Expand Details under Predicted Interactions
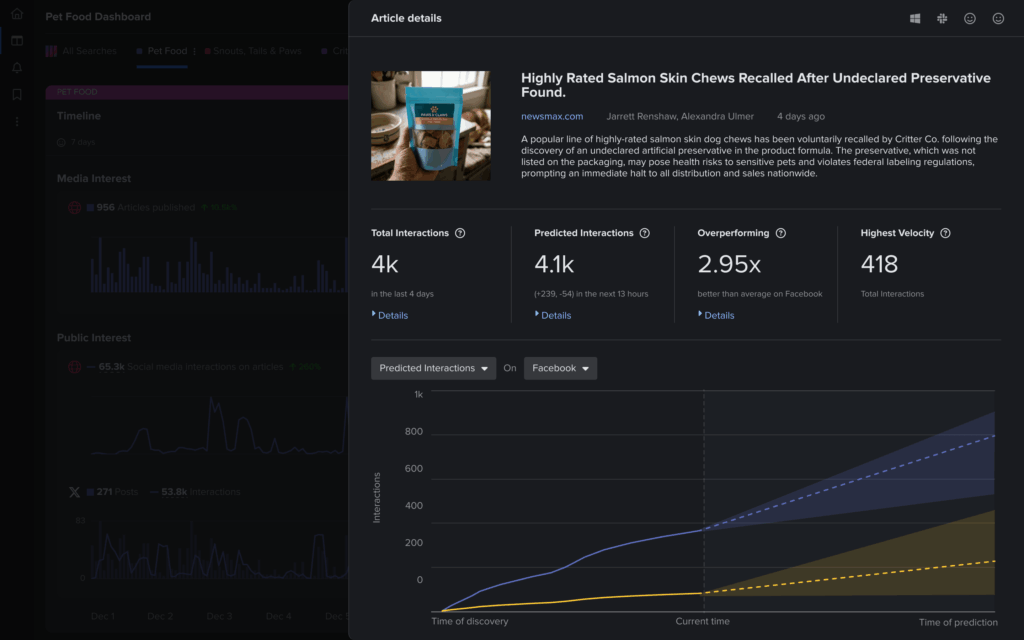The width and height of the screenshot is (1024, 640). pyautogui.click(x=553, y=315)
